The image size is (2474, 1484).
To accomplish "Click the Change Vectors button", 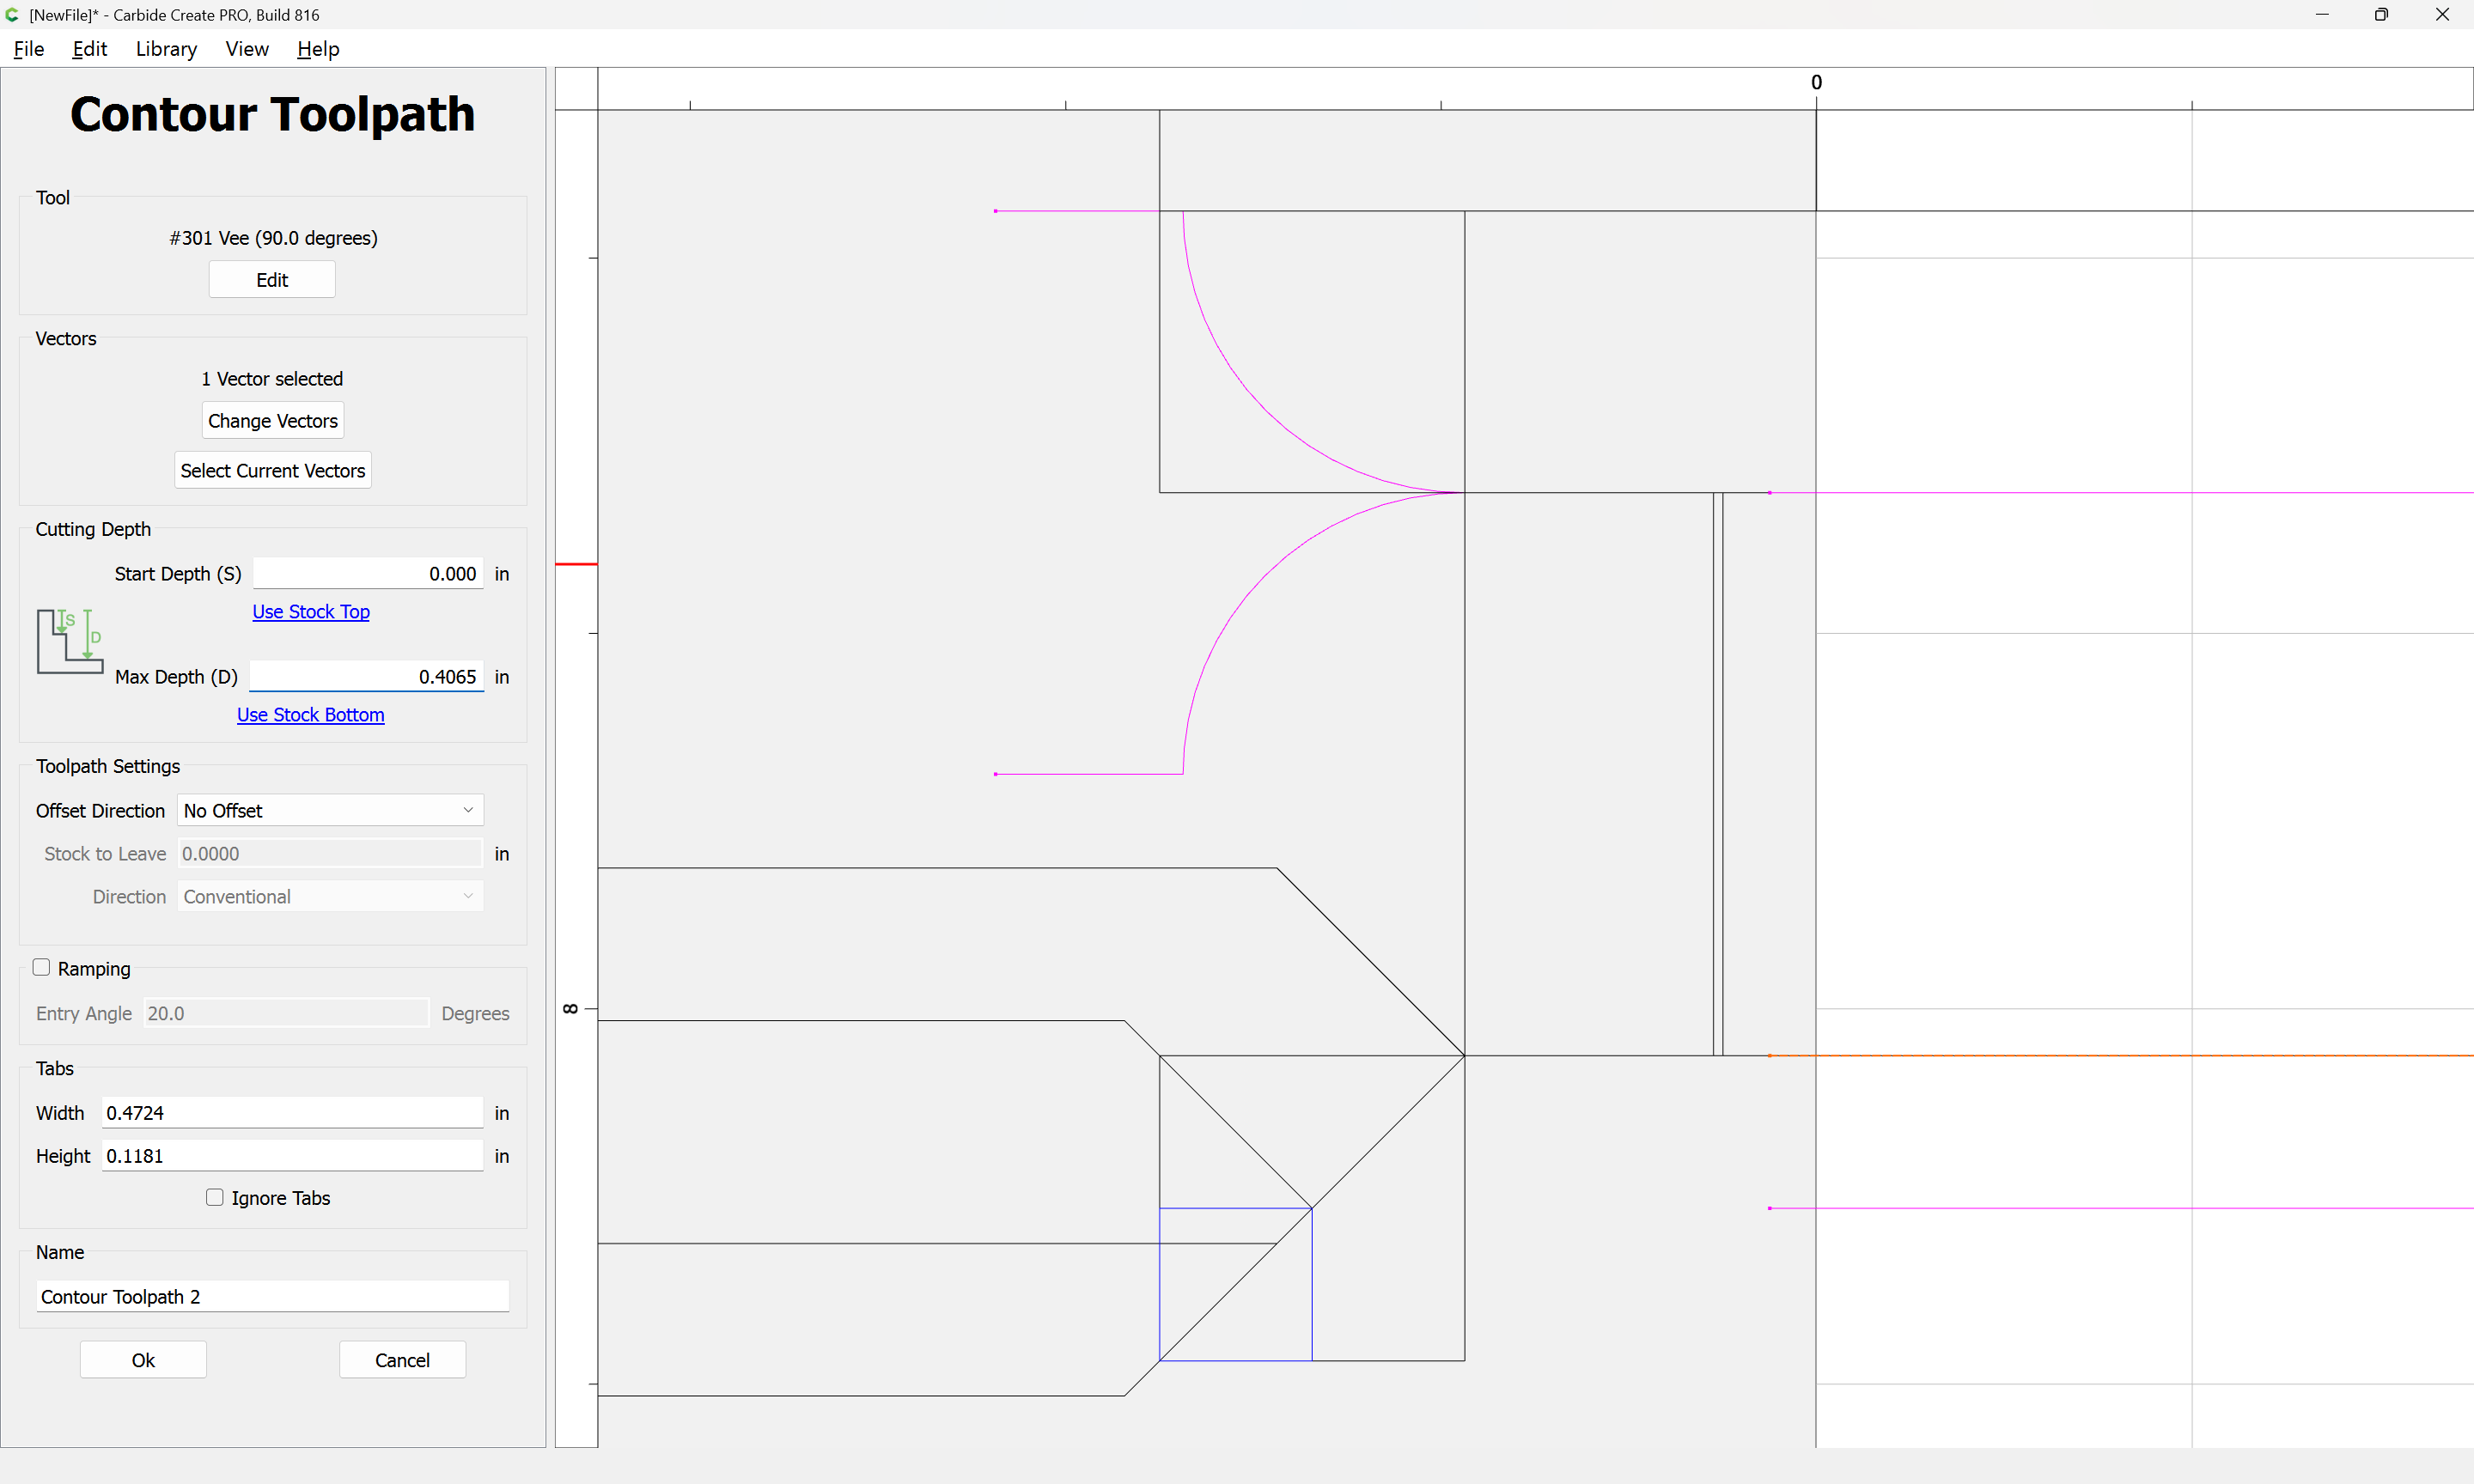I will [x=273, y=421].
